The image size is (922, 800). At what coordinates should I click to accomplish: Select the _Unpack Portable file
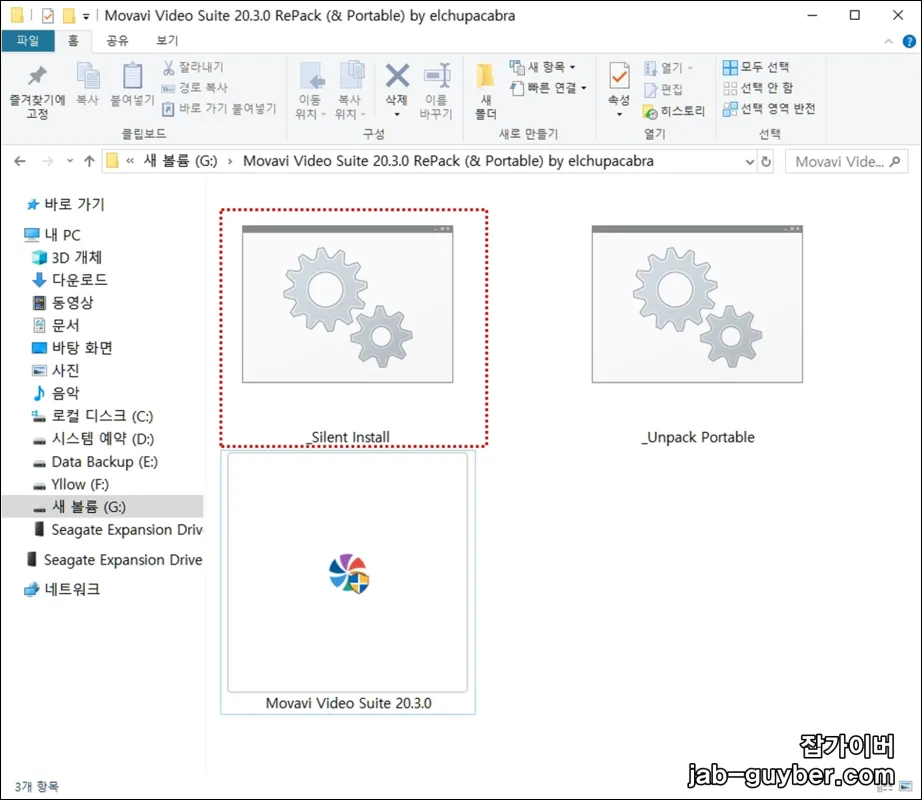tap(697, 336)
